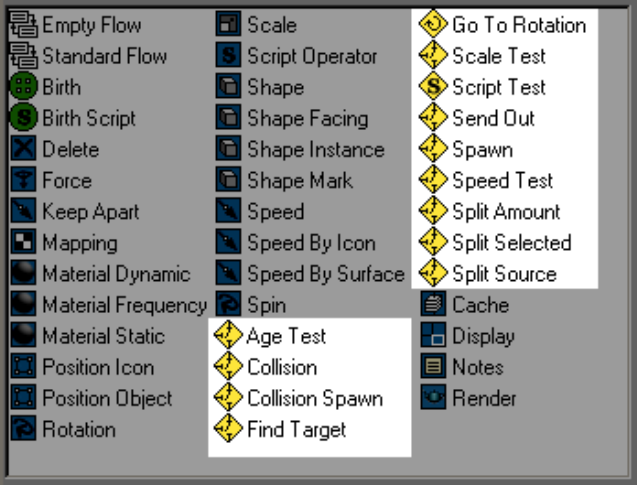Choose the Shape Instance operator
This screenshot has height=485, width=637.
click(x=315, y=149)
